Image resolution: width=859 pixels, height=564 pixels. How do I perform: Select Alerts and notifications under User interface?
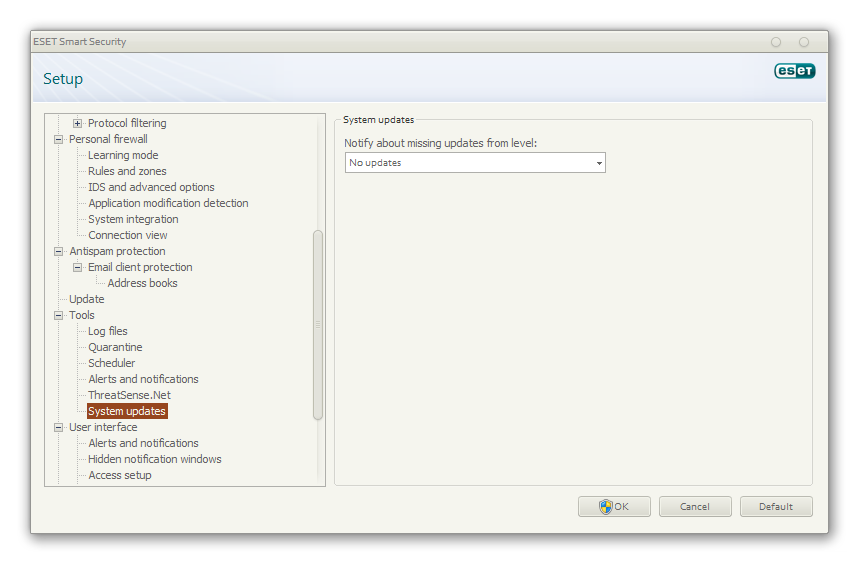pos(143,443)
